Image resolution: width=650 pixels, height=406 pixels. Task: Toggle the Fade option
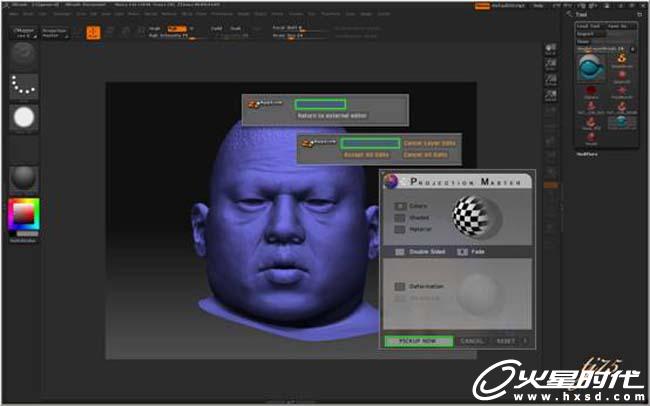[462, 252]
